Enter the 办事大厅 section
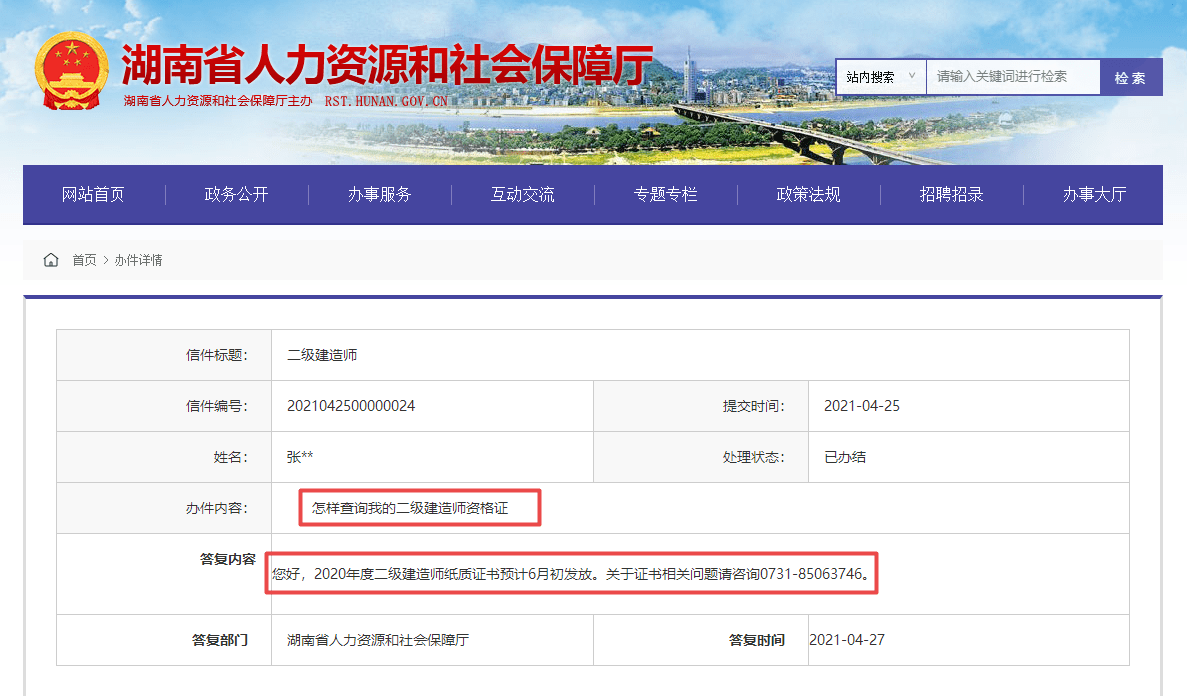Screen dimensions: 1187x696 coord(1094,195)
